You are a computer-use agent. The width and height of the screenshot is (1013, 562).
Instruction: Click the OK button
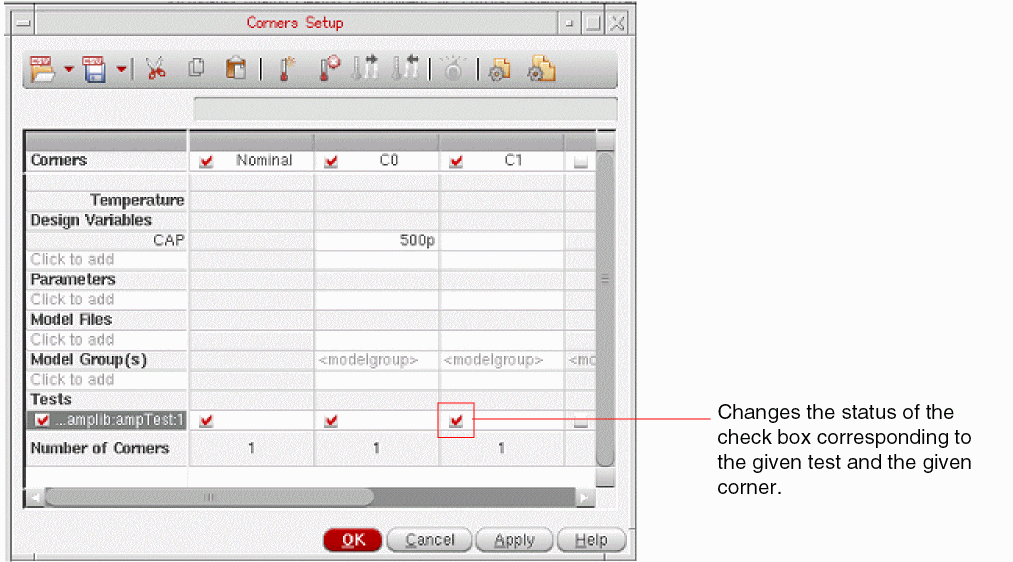353,540
